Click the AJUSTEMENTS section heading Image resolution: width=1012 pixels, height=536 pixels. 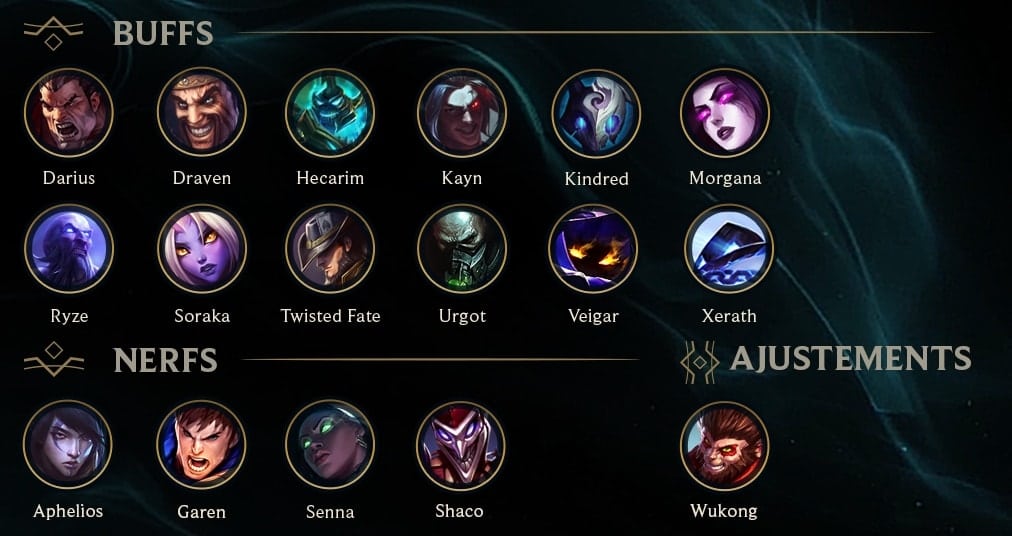[850, 358]
